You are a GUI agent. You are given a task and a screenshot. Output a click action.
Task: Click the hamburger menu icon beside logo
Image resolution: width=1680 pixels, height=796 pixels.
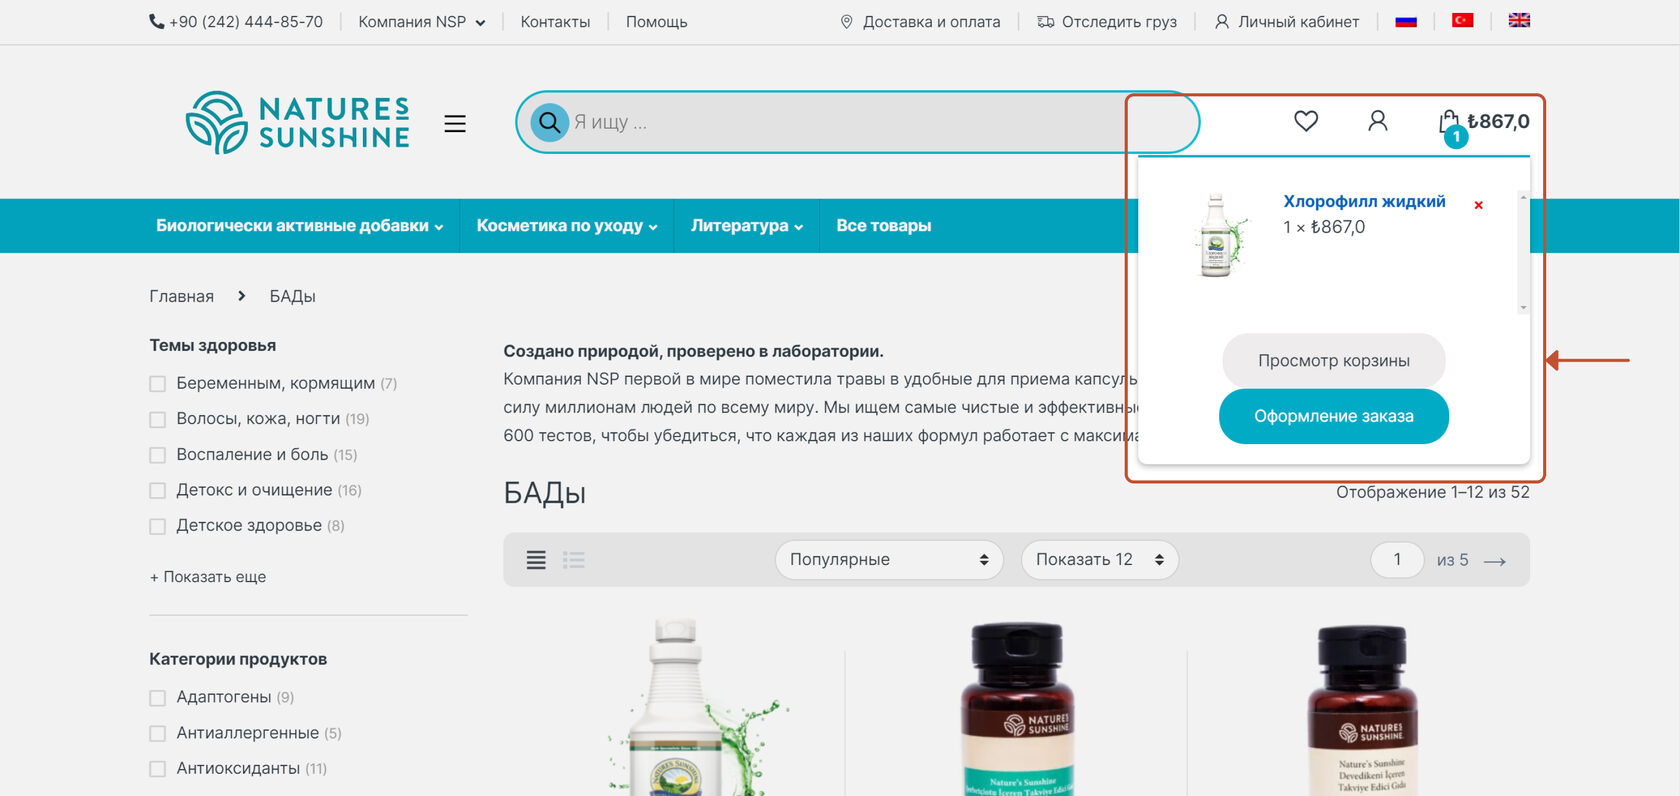coord(455,124)
